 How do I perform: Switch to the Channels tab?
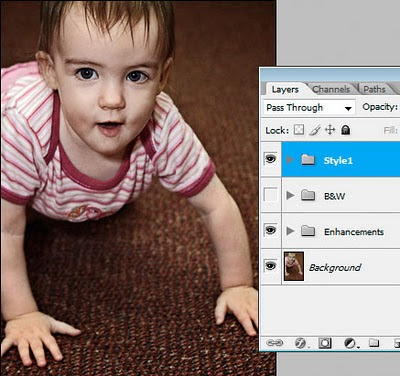[331, 89]
